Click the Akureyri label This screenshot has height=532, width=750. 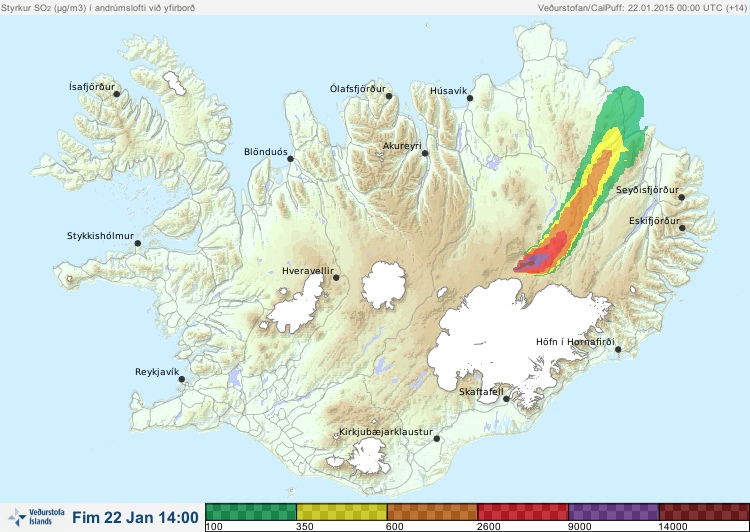tap(402, 146)
